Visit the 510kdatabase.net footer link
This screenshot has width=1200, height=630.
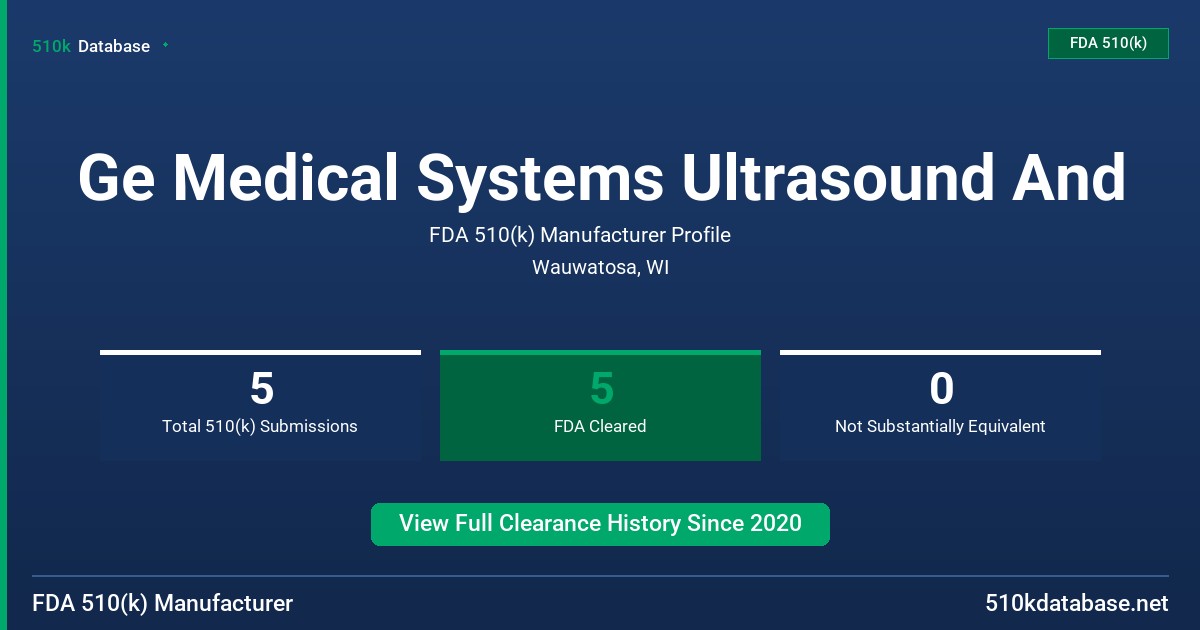[1076, 603]
